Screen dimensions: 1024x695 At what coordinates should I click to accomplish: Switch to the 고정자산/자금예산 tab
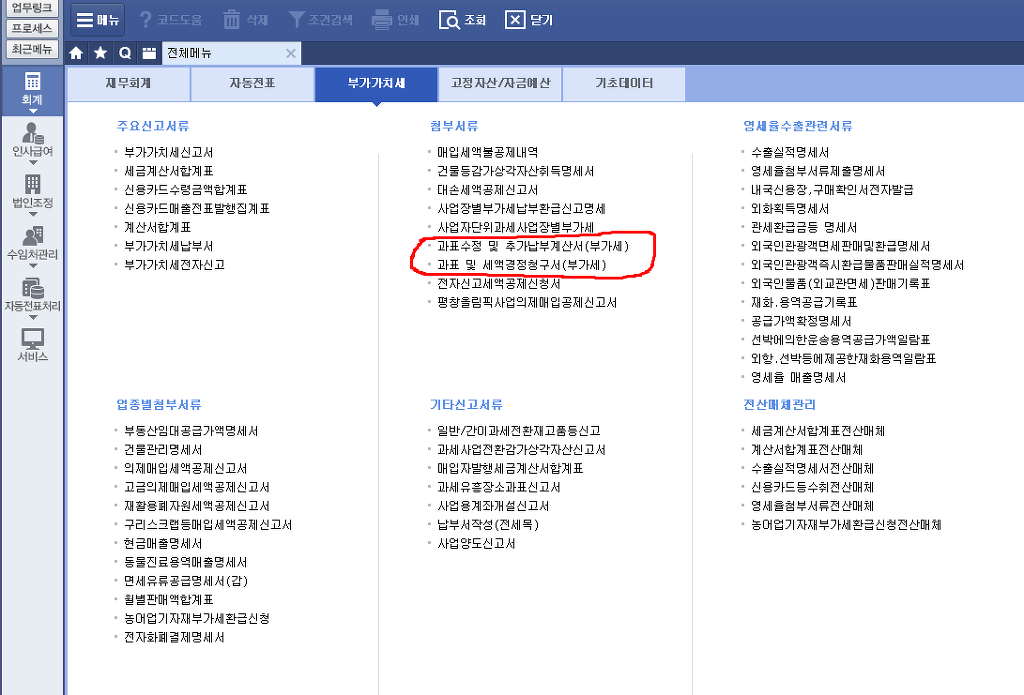[x=500, y=84]
